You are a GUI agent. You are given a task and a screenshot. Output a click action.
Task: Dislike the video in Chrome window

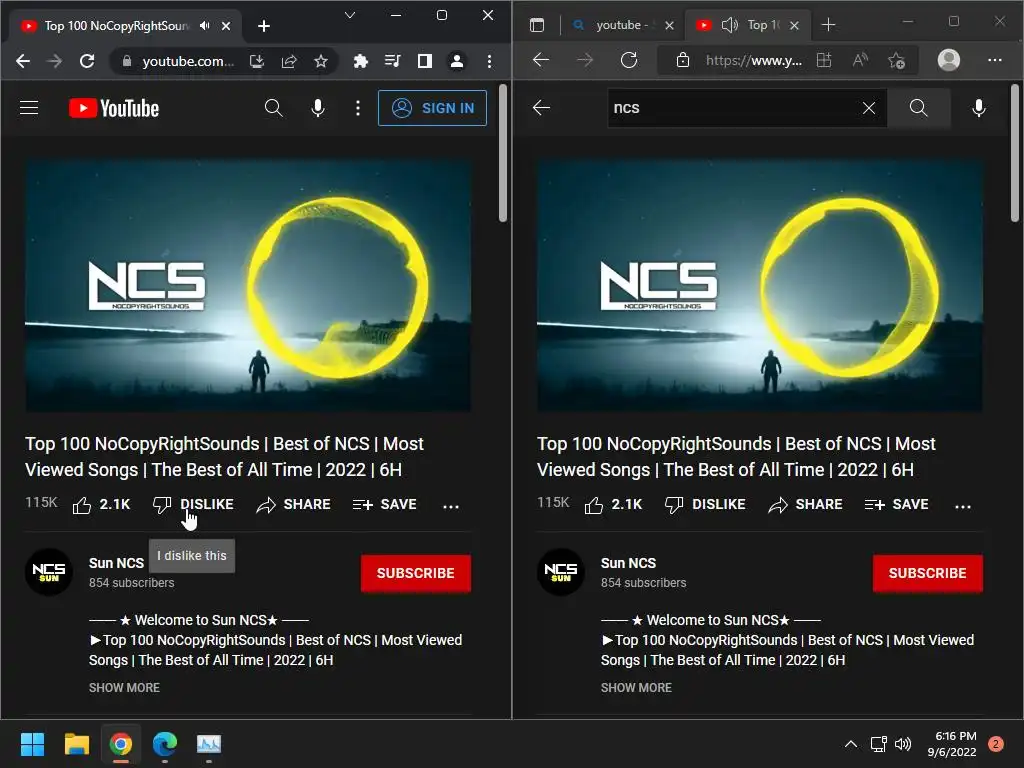193,505
